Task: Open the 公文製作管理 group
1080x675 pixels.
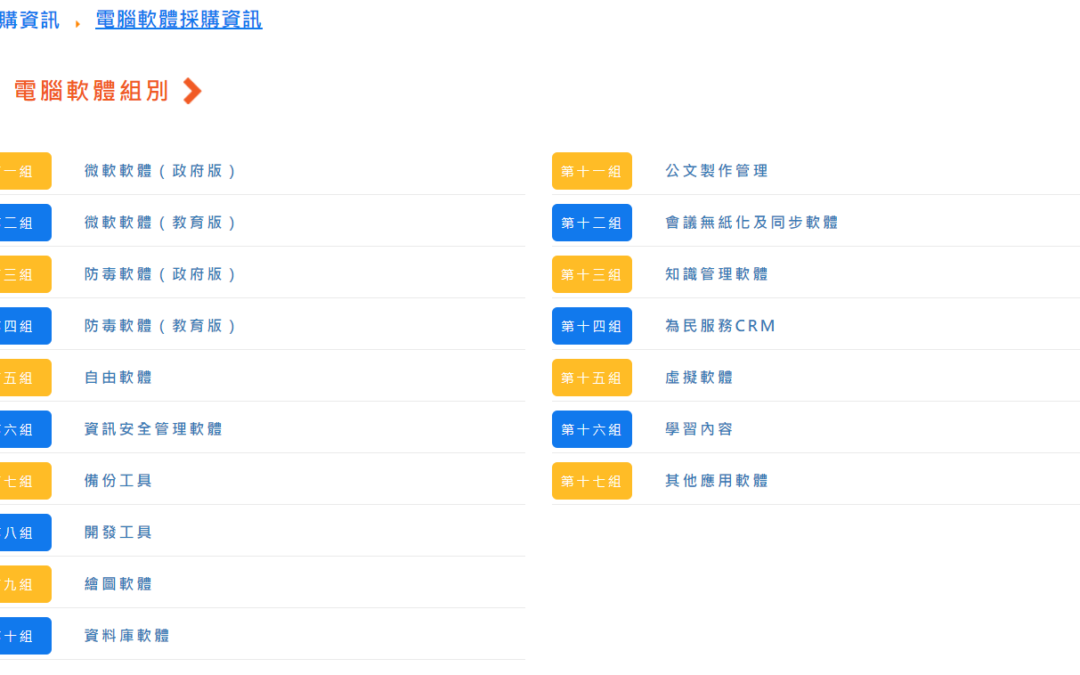Action: click(x=716, y=171)
